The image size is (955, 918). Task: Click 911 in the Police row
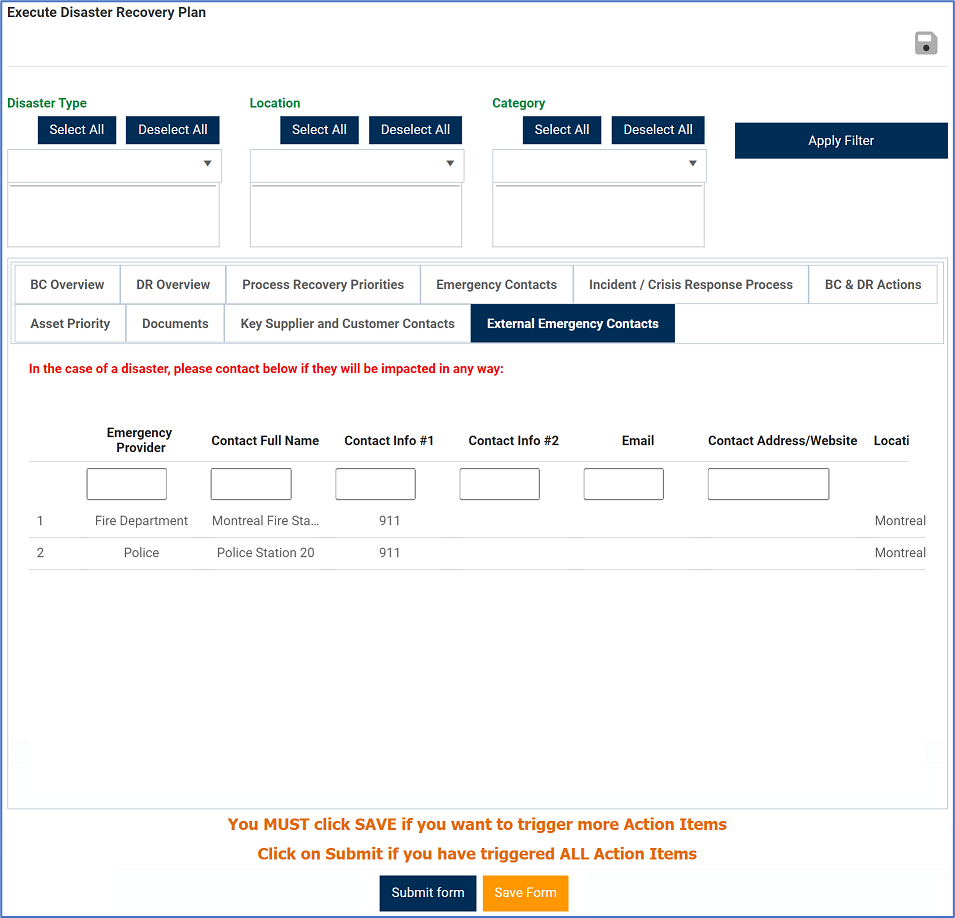click(x=389, y=553)
